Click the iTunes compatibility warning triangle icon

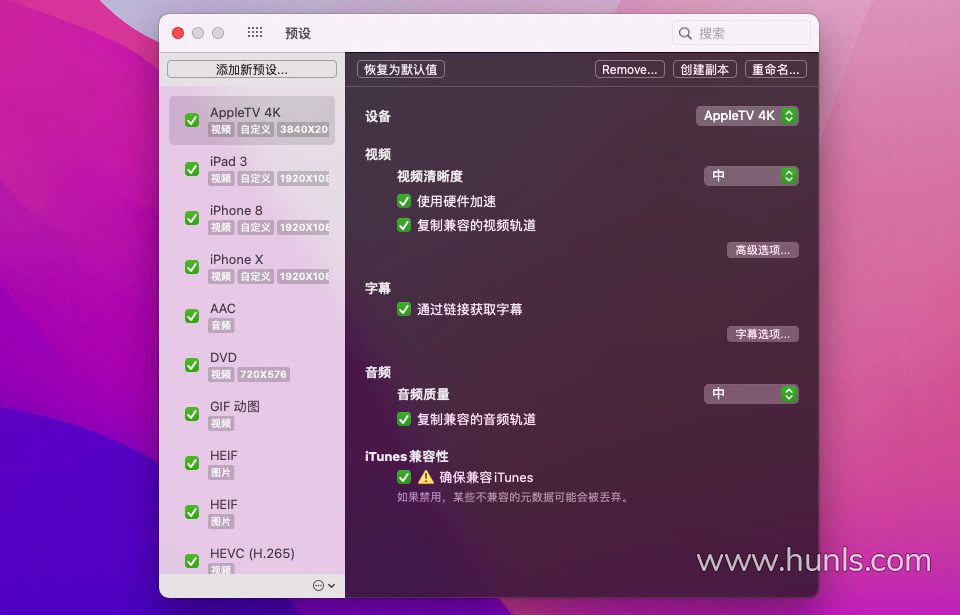426,477
